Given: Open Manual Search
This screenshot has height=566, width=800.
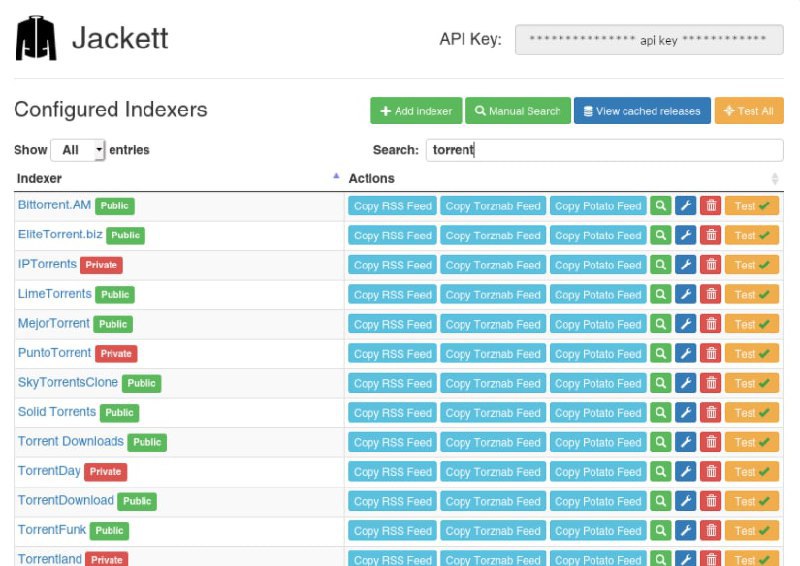Looking at the screenshot, I should (517, 111).
